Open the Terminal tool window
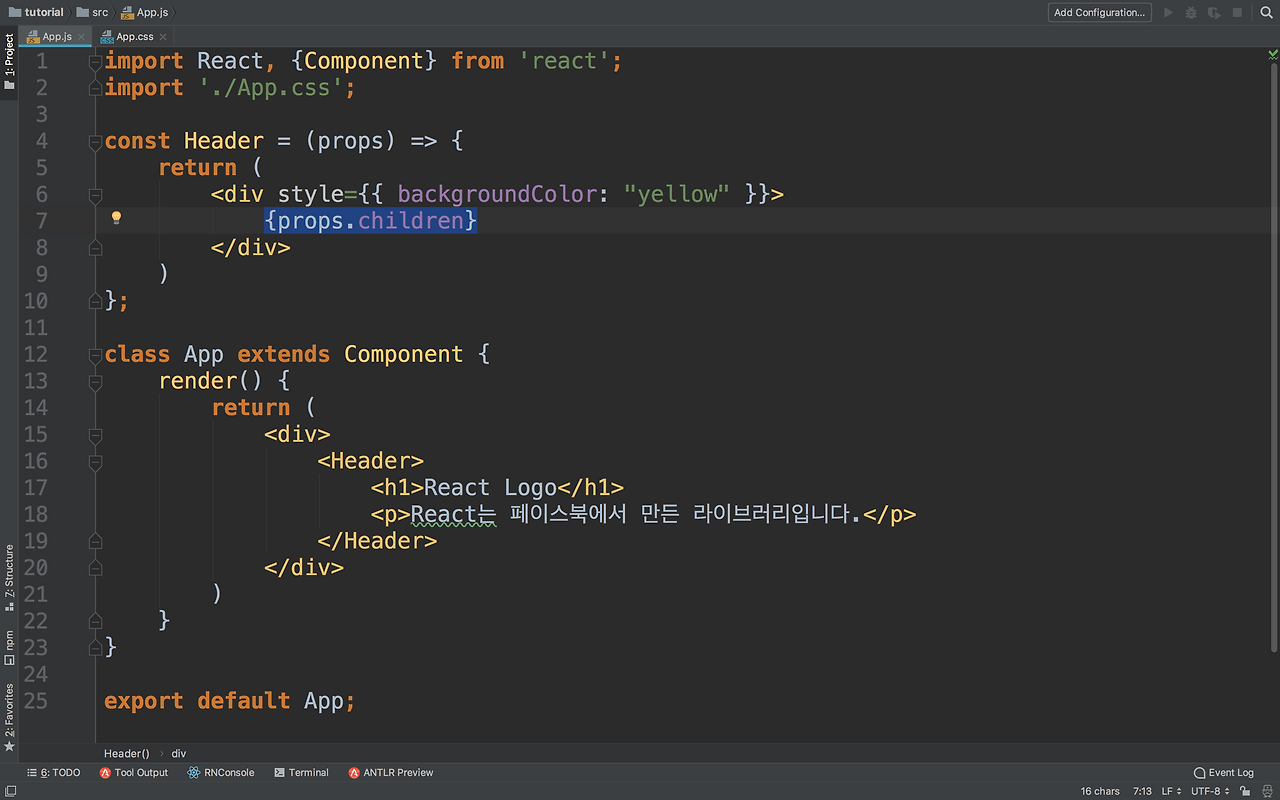1280x800 pixels. tap(301, 773)
